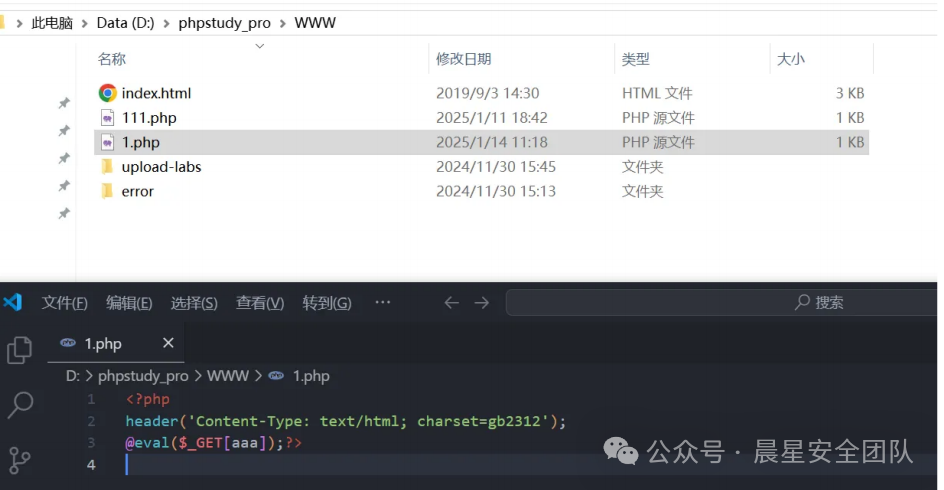The image size is (944, 490).
Task: Open the VS Code Explorer icon
Action: coord(20,349)
